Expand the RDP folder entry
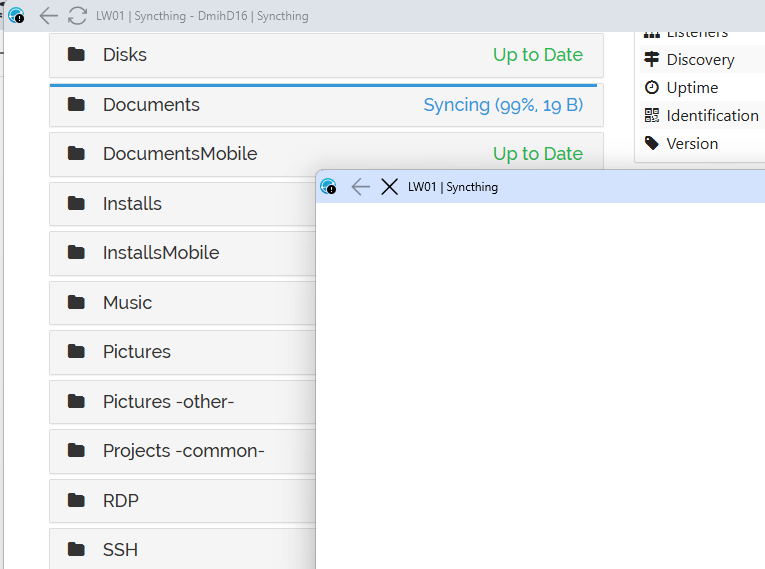 [x=120, y=500]
